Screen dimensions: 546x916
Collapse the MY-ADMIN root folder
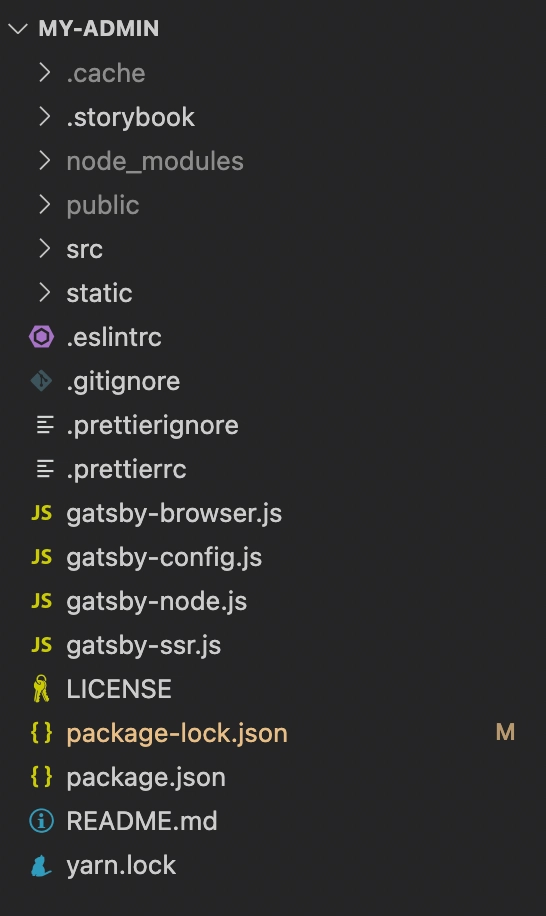19,29
